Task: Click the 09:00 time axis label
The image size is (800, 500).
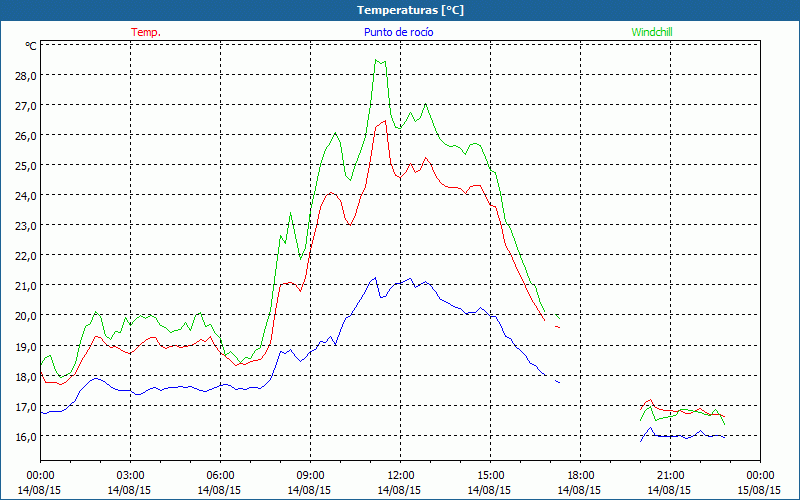Action: 310,476
